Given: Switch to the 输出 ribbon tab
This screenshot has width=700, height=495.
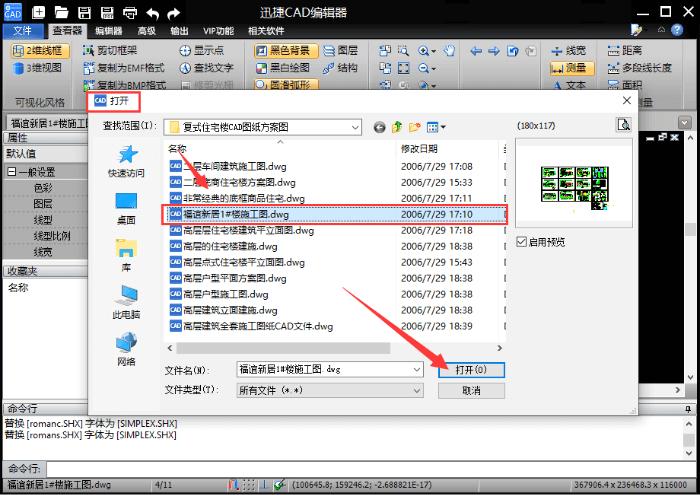Looking at the screenshot, I should pyautogui.click(x=179, y=31).
